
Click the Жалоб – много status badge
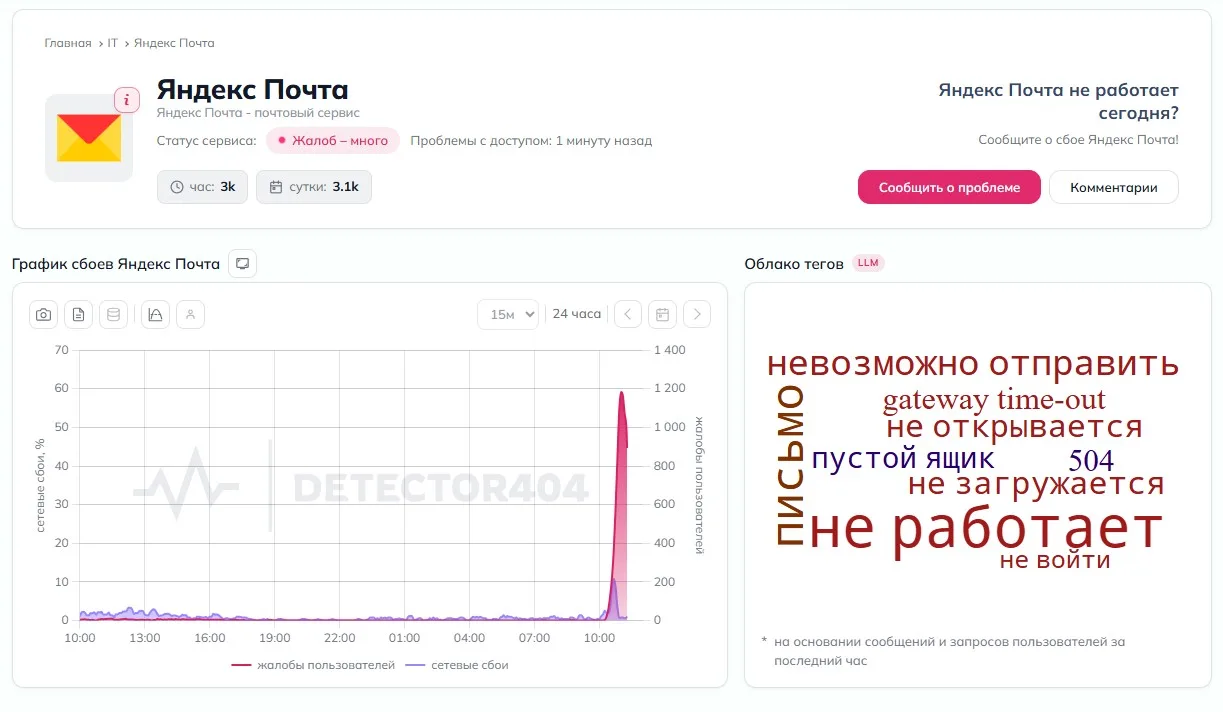333,141
